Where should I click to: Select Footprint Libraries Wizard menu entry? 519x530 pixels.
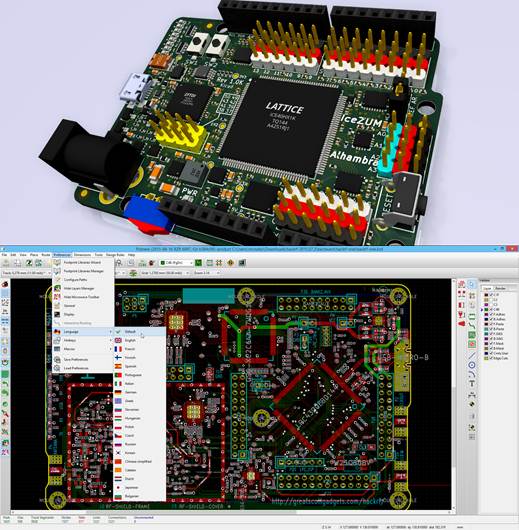click(83, 262)
